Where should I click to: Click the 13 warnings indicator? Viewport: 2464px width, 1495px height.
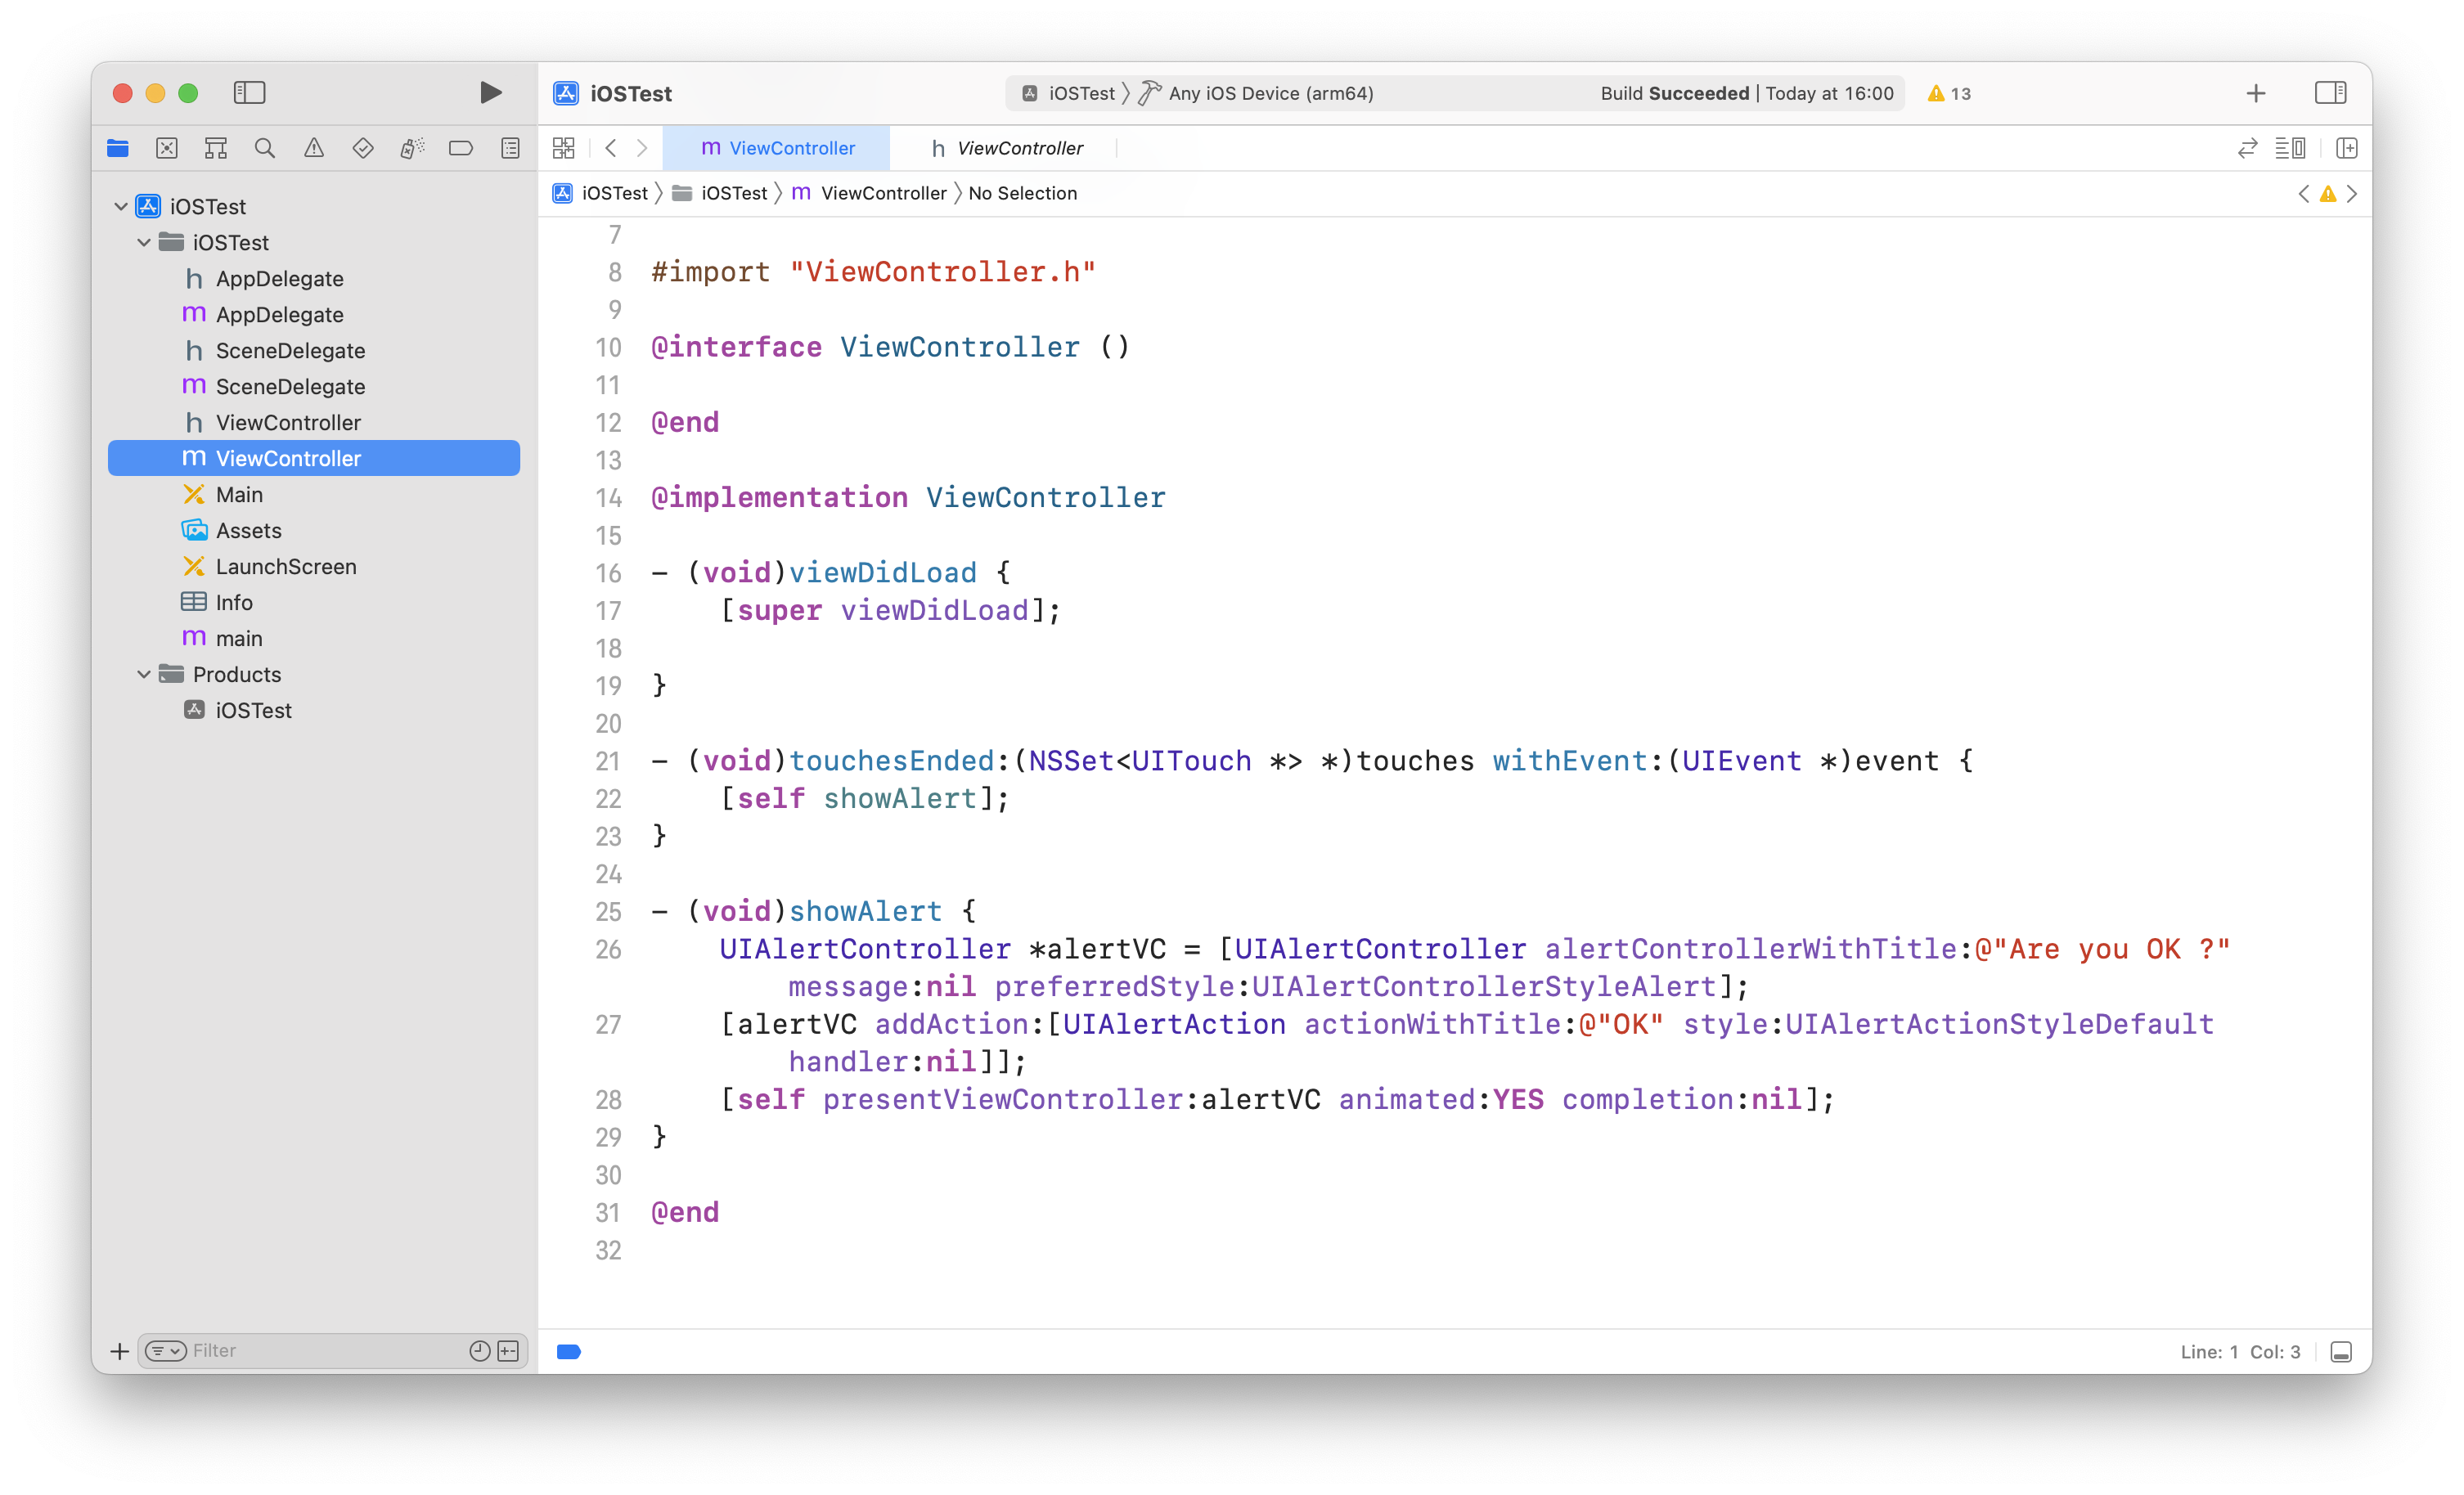(x=1948, y=93)
